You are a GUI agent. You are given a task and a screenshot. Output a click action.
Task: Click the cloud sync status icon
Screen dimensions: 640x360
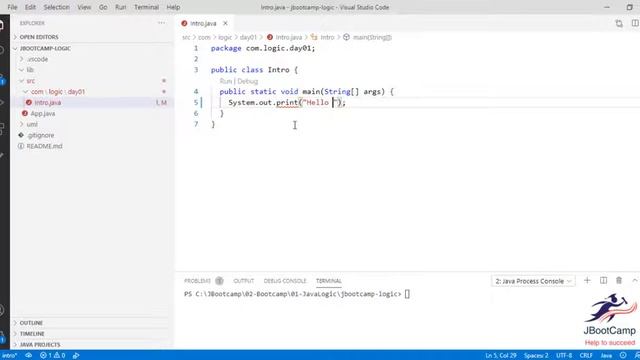pos(28,355)
